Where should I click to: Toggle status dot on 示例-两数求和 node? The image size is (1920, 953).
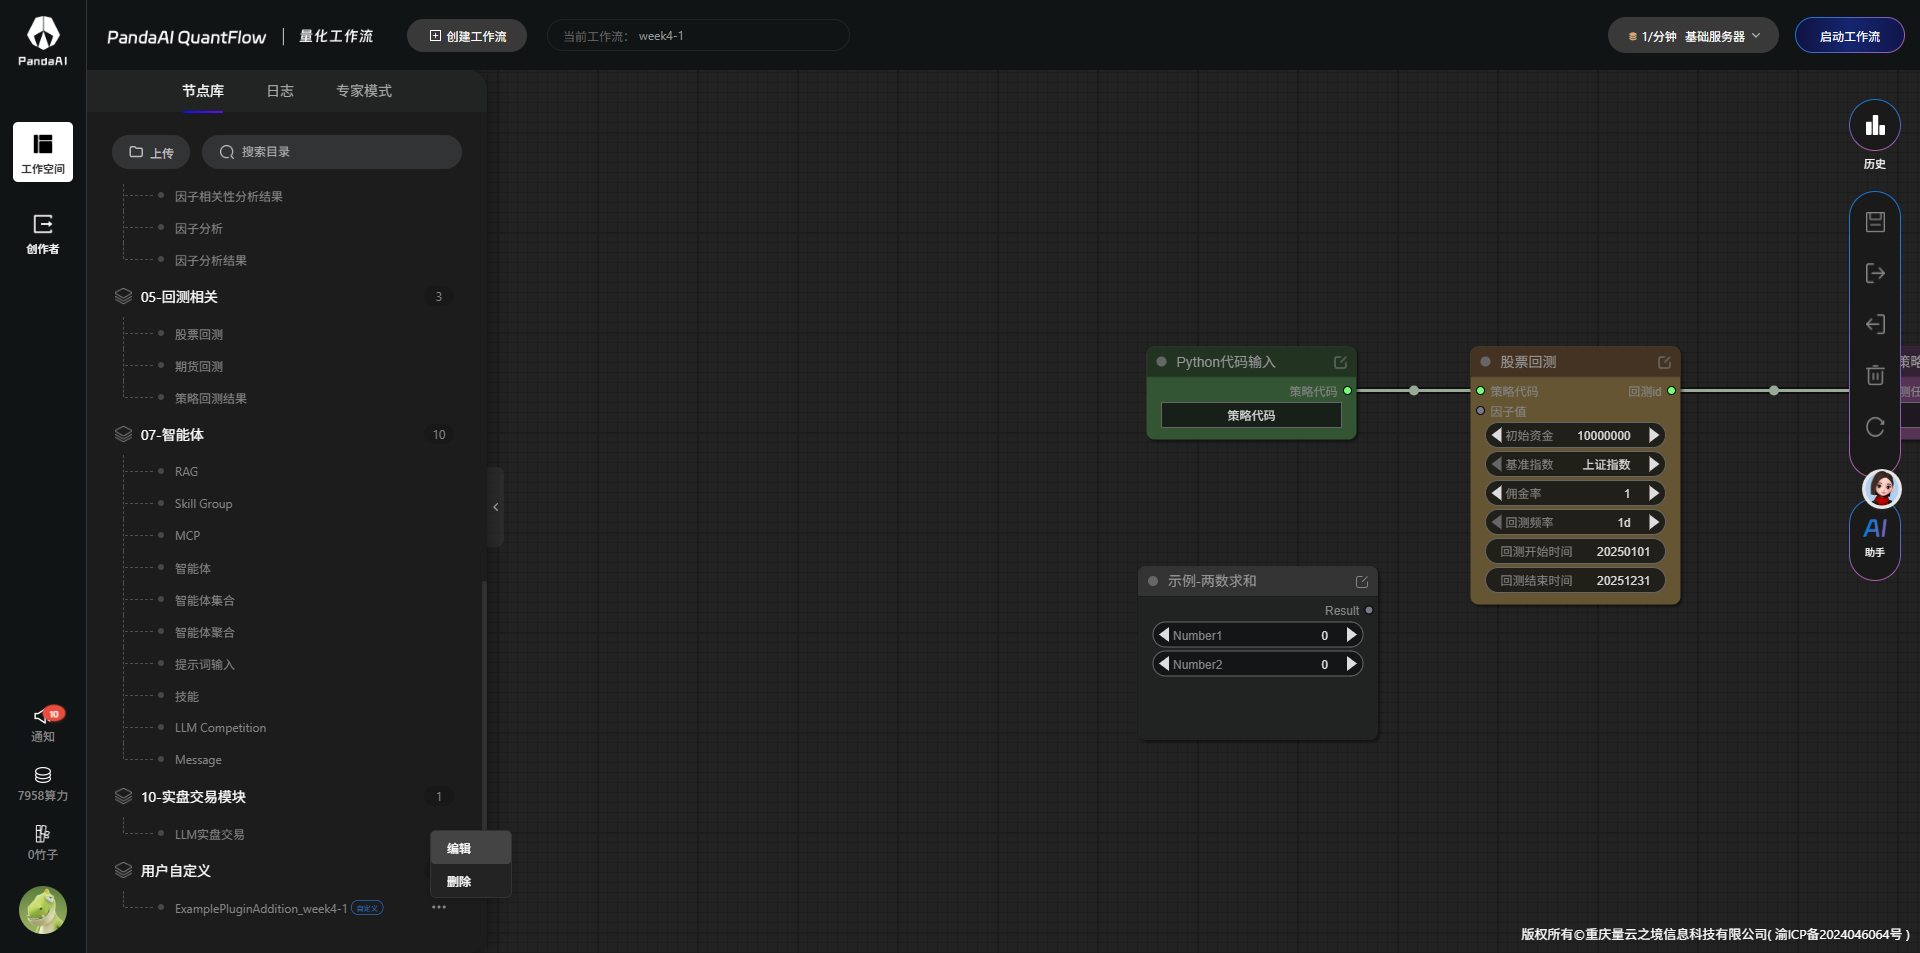click(x=1153, y=581)
